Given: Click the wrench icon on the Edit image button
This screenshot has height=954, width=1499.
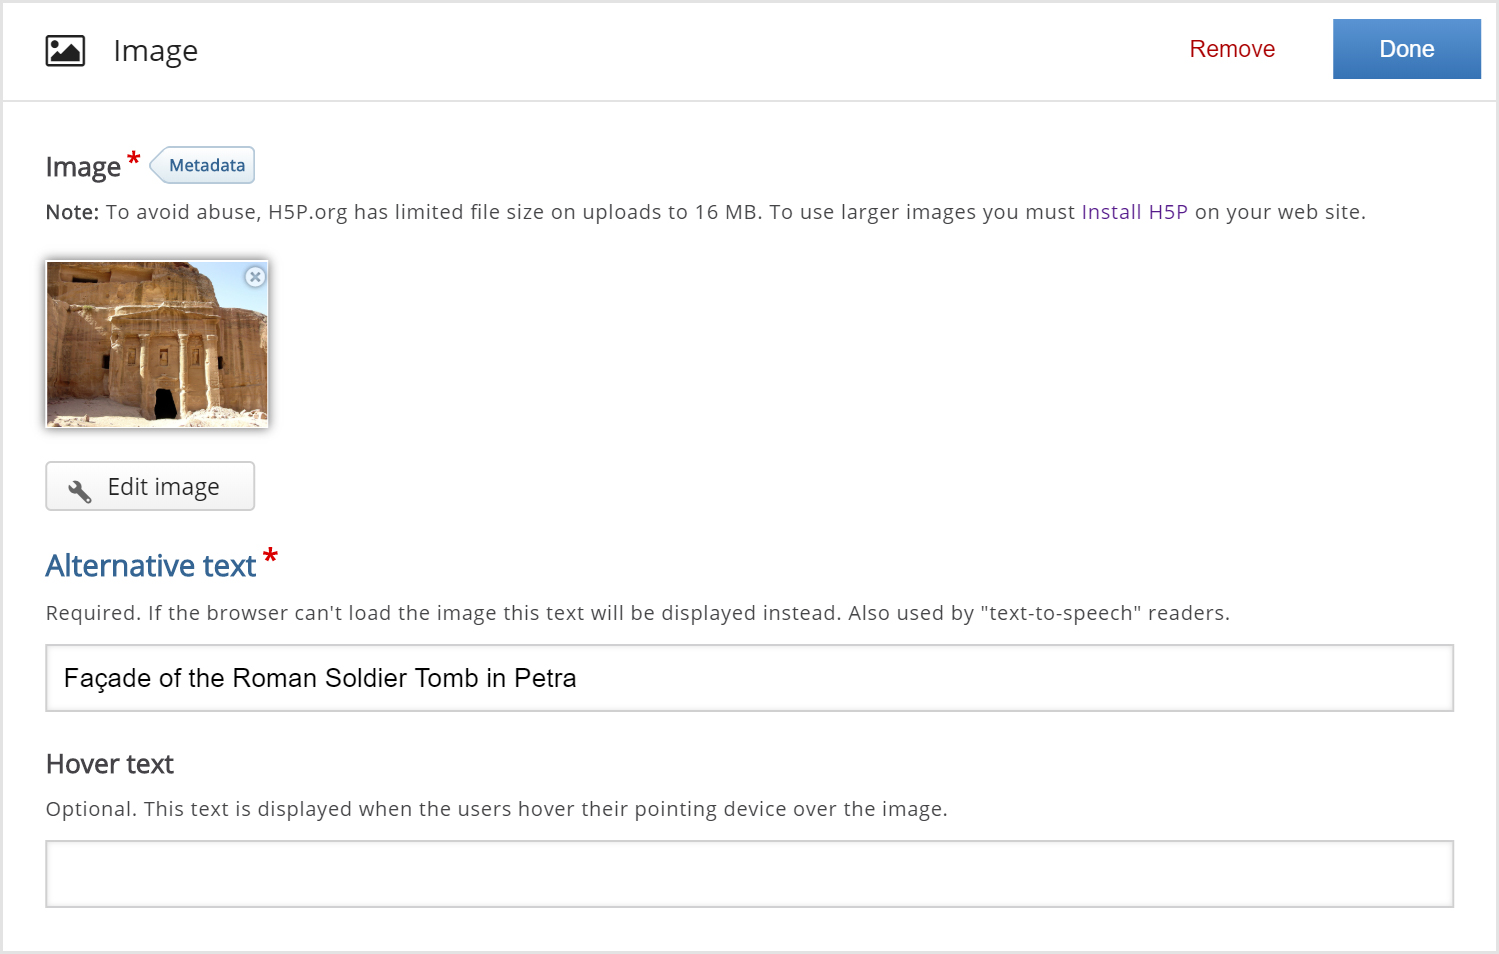Looking at the screenshot, I should 80,490.
